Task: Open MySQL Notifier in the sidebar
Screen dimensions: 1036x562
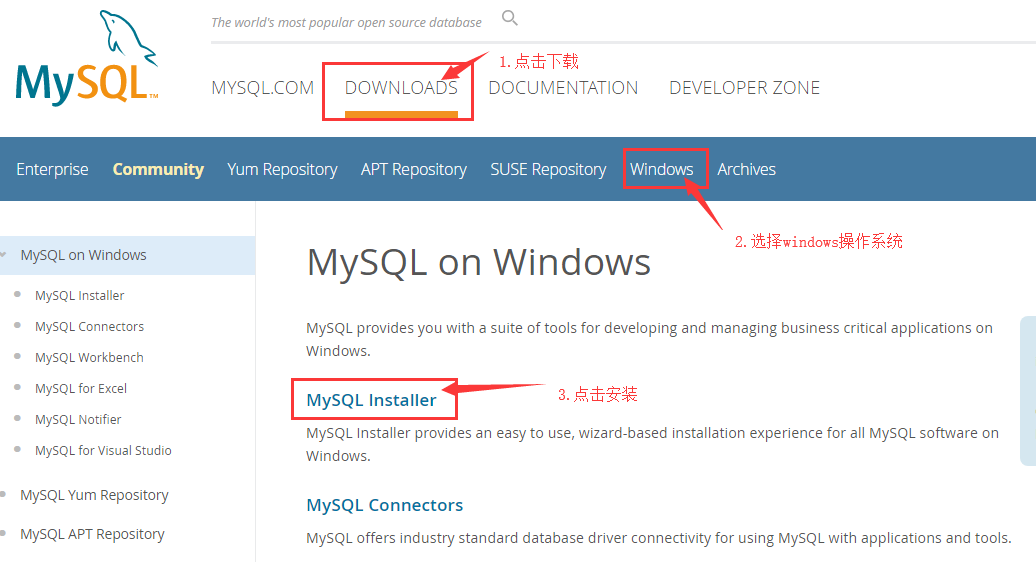Action: click(x=78, y=419)
